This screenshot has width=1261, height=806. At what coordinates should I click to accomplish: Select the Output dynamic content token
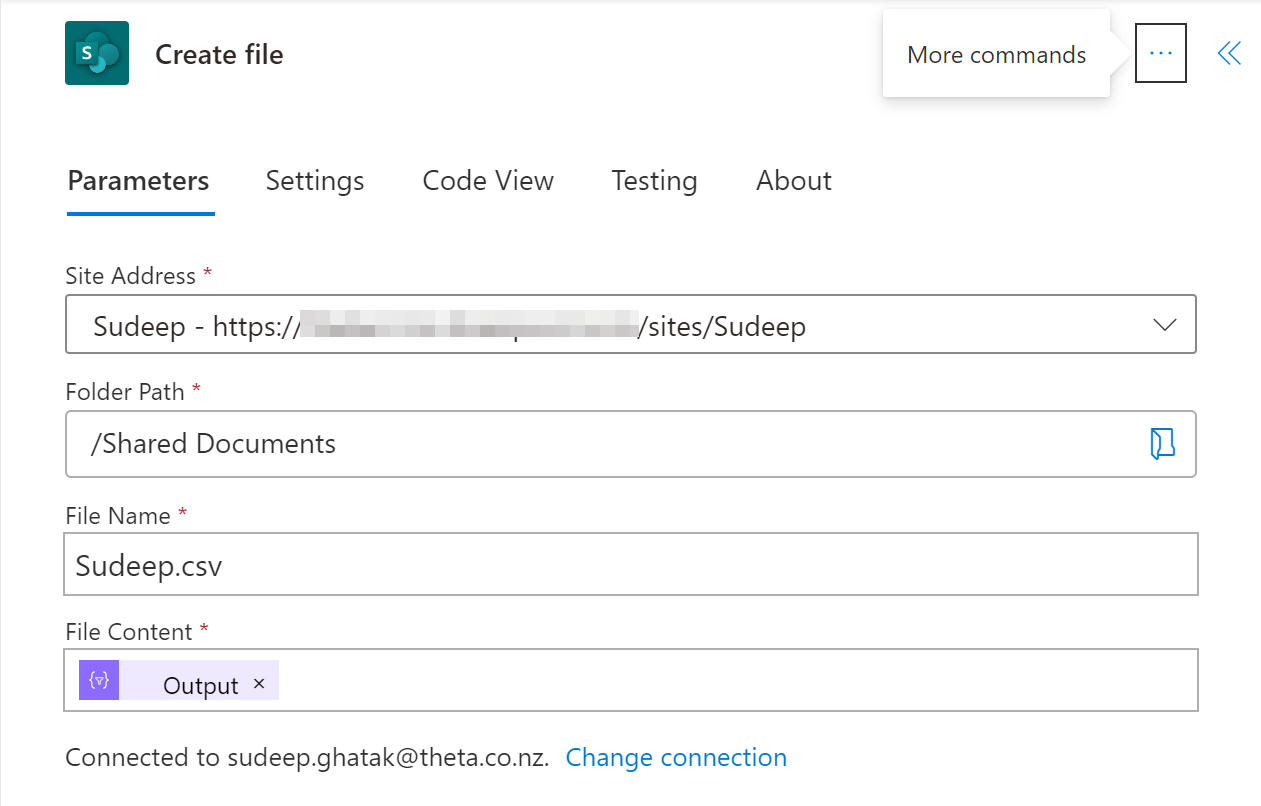[x=200, y=684]
